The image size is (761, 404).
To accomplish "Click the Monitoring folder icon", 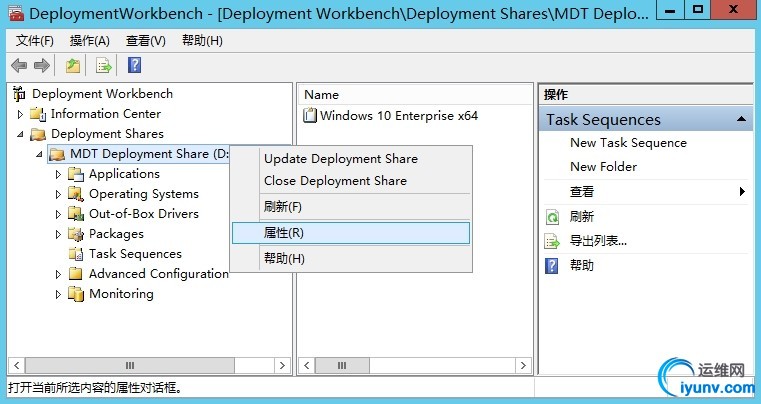I will click(76, 294).
